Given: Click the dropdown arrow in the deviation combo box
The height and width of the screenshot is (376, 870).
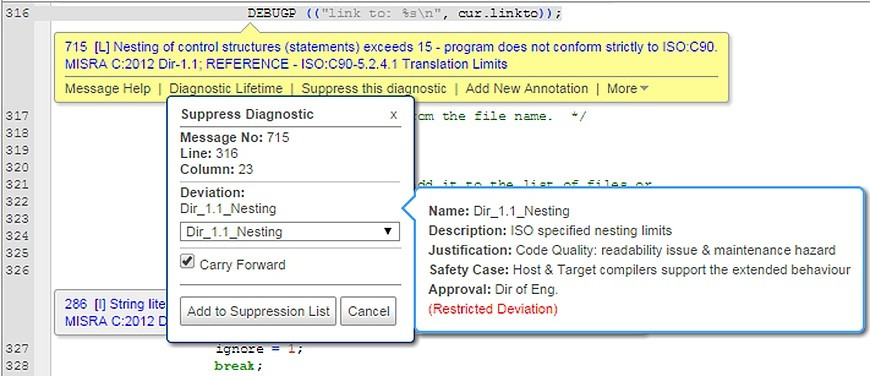Looking at the screenshot, I should pyautogui.click(x=388, y=232).
